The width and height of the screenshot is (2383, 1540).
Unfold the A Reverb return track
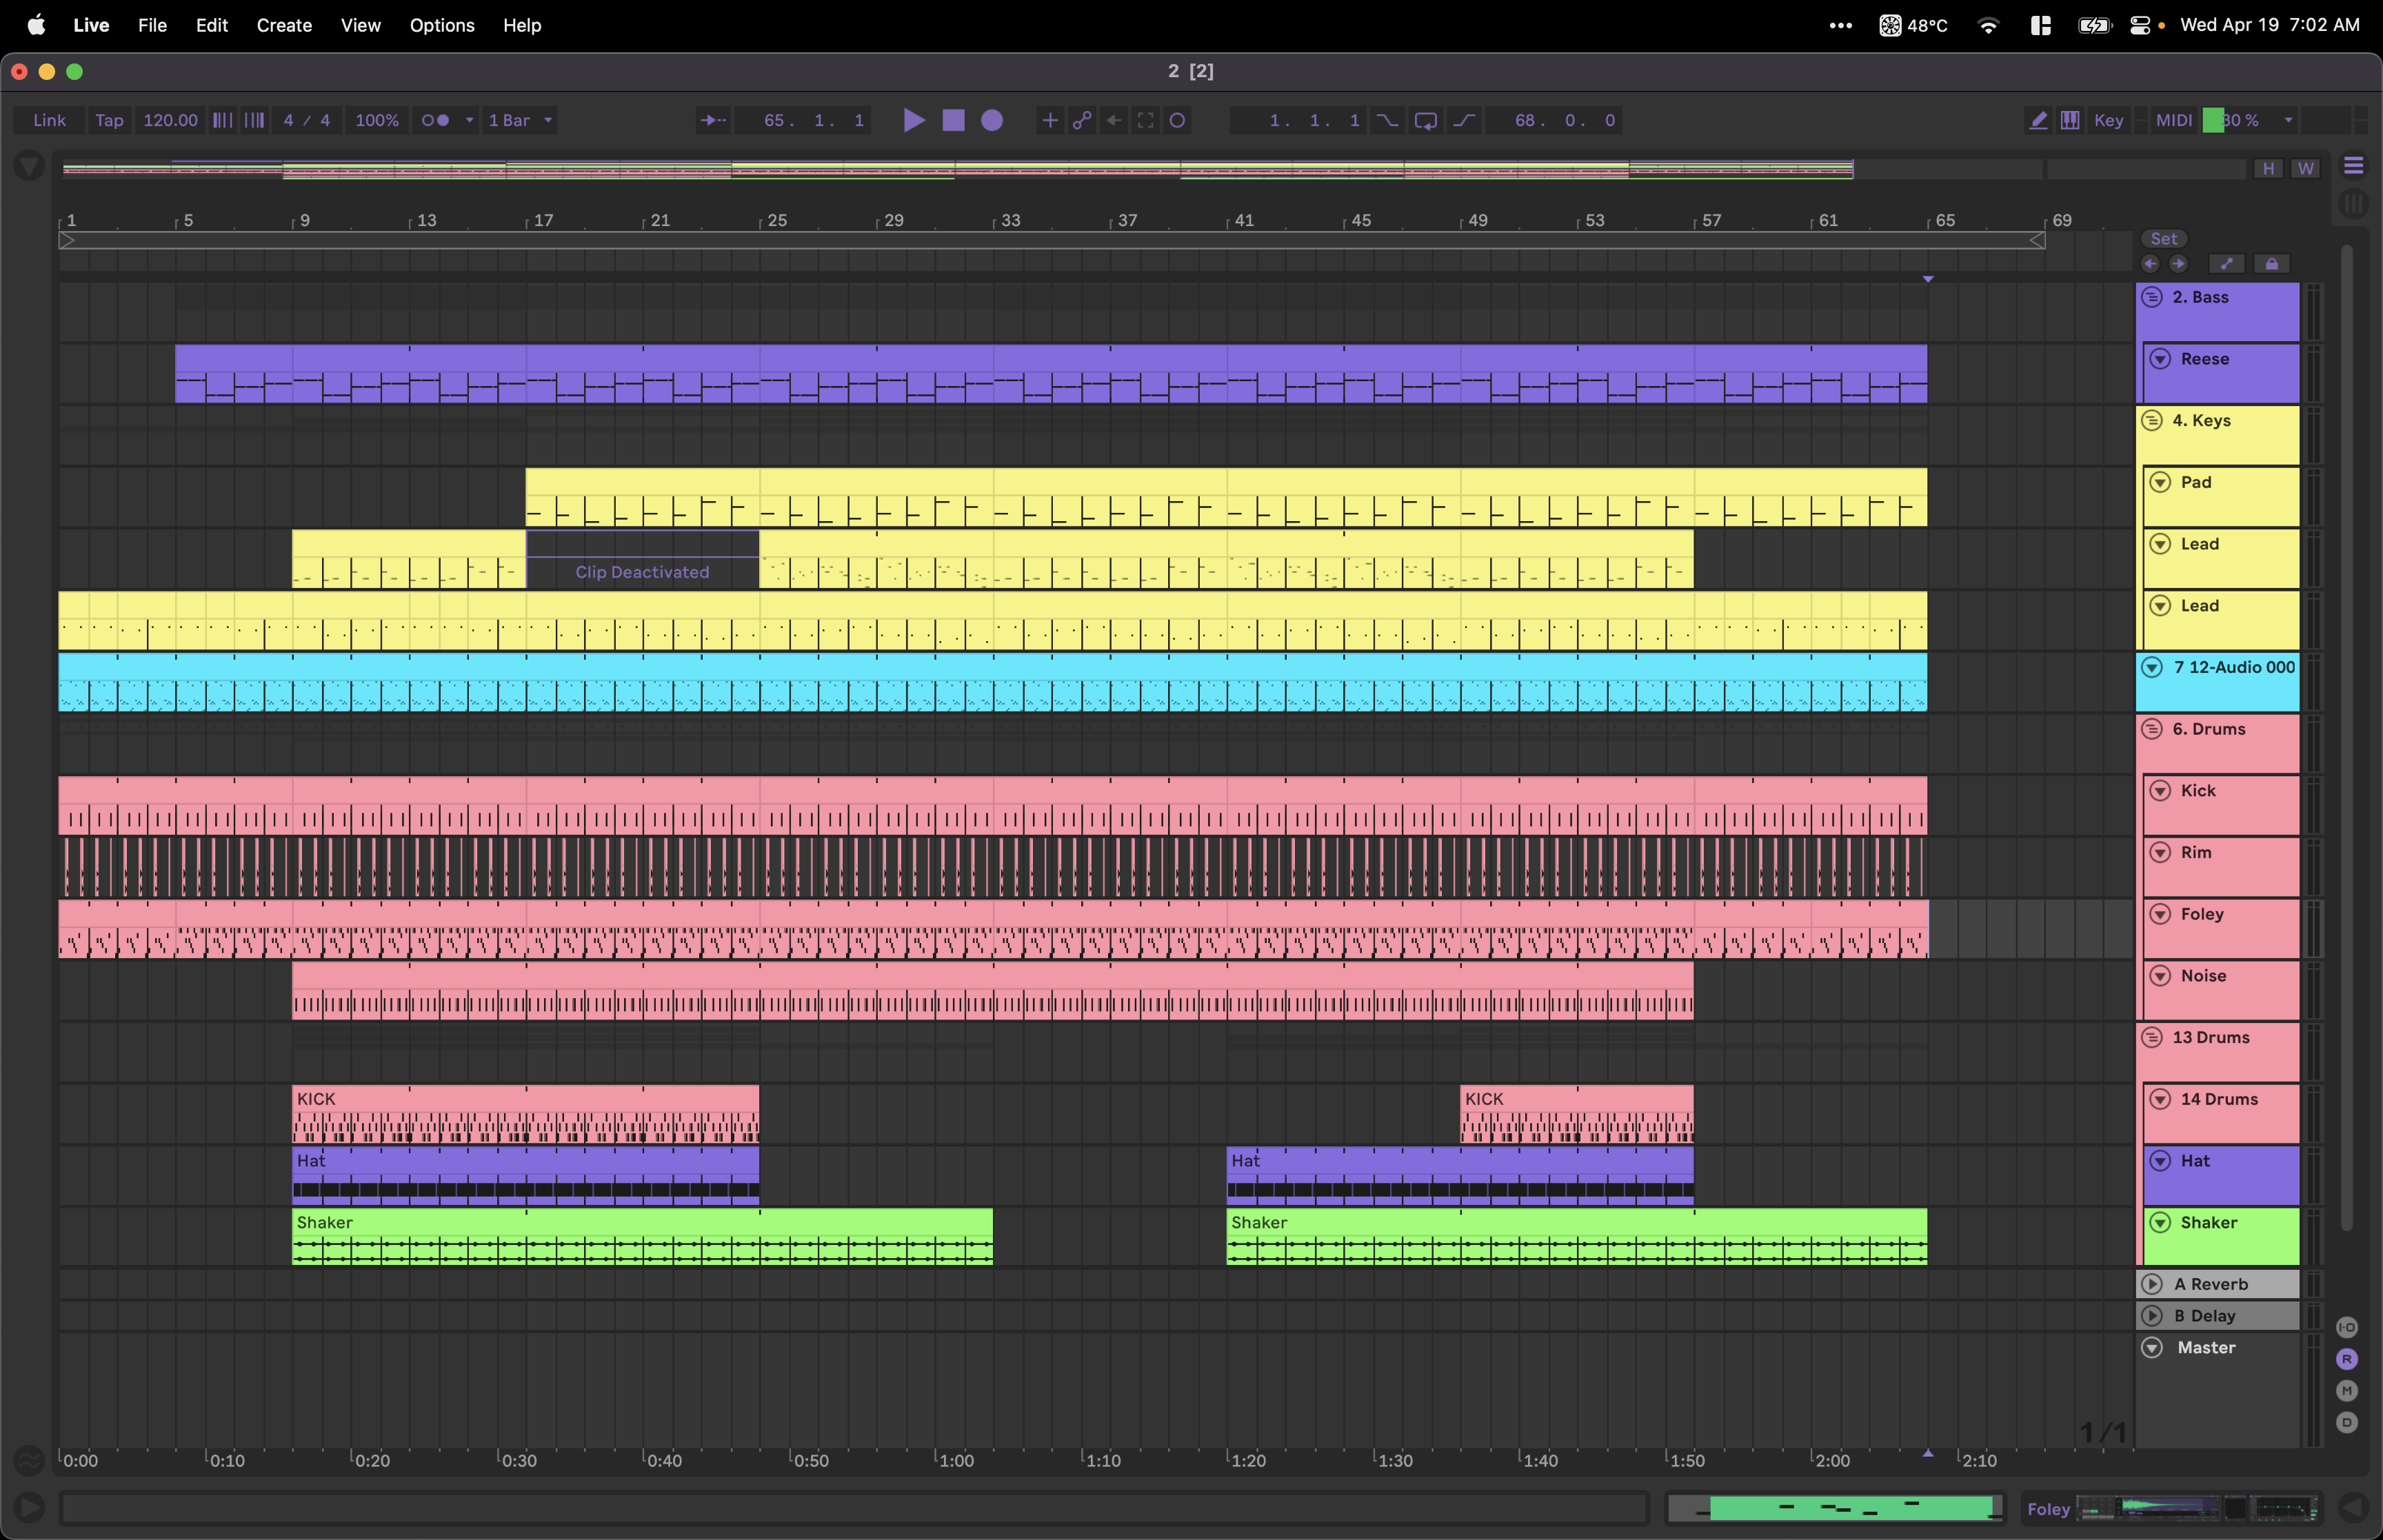(x=2152, y=1284)
